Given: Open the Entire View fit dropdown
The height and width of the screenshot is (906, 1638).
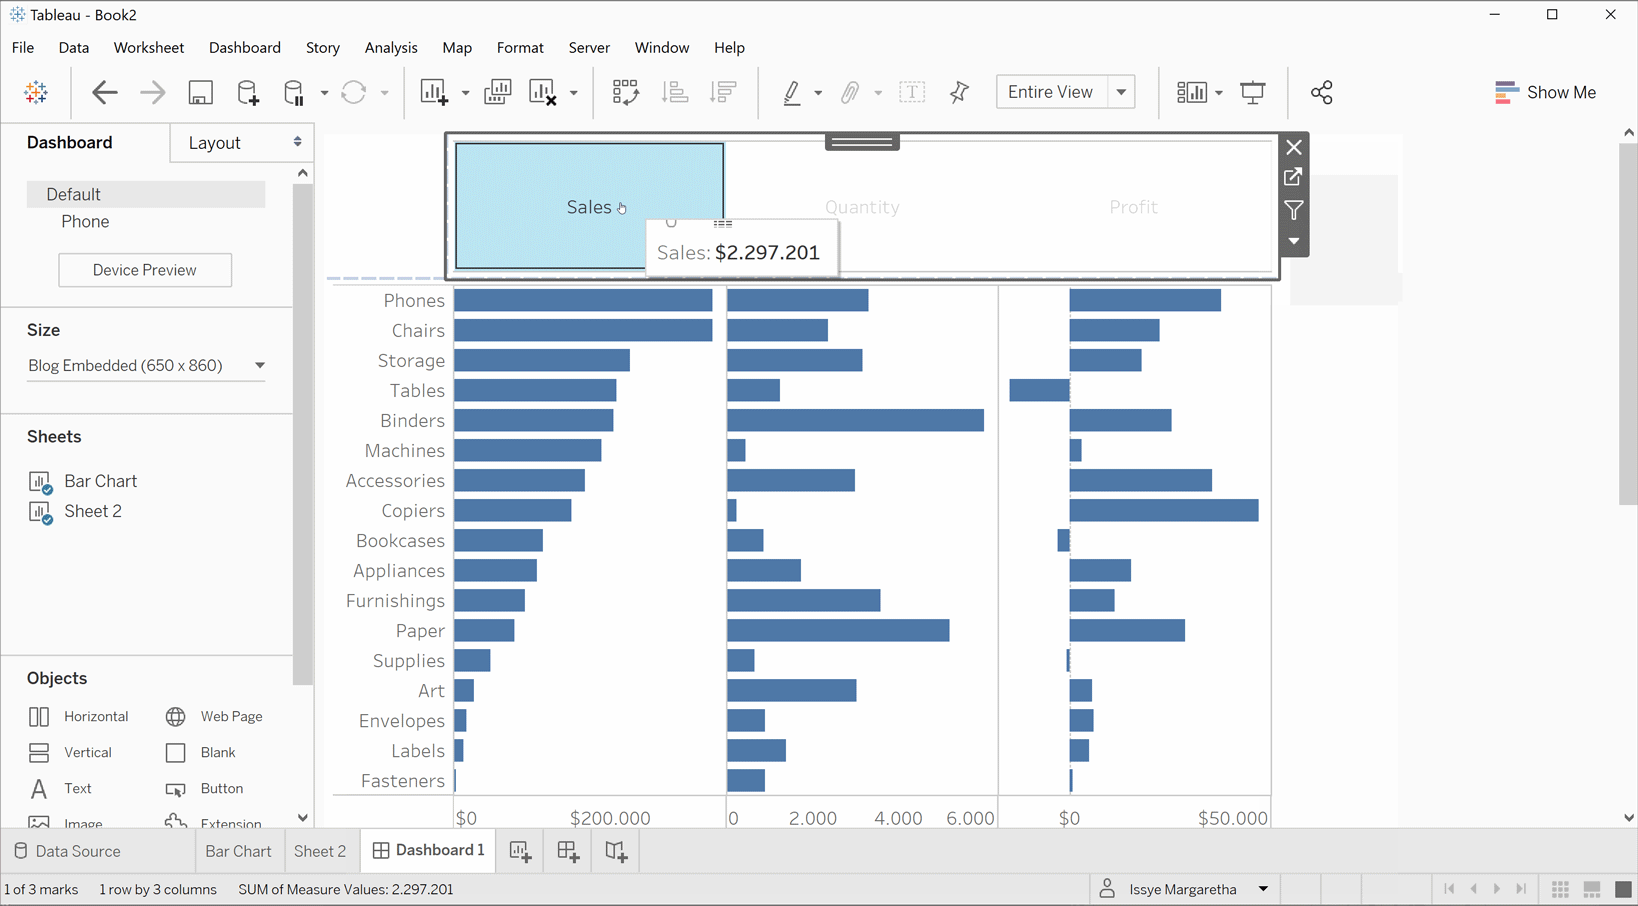Looking at the screenshot, I should [1122, 92].
